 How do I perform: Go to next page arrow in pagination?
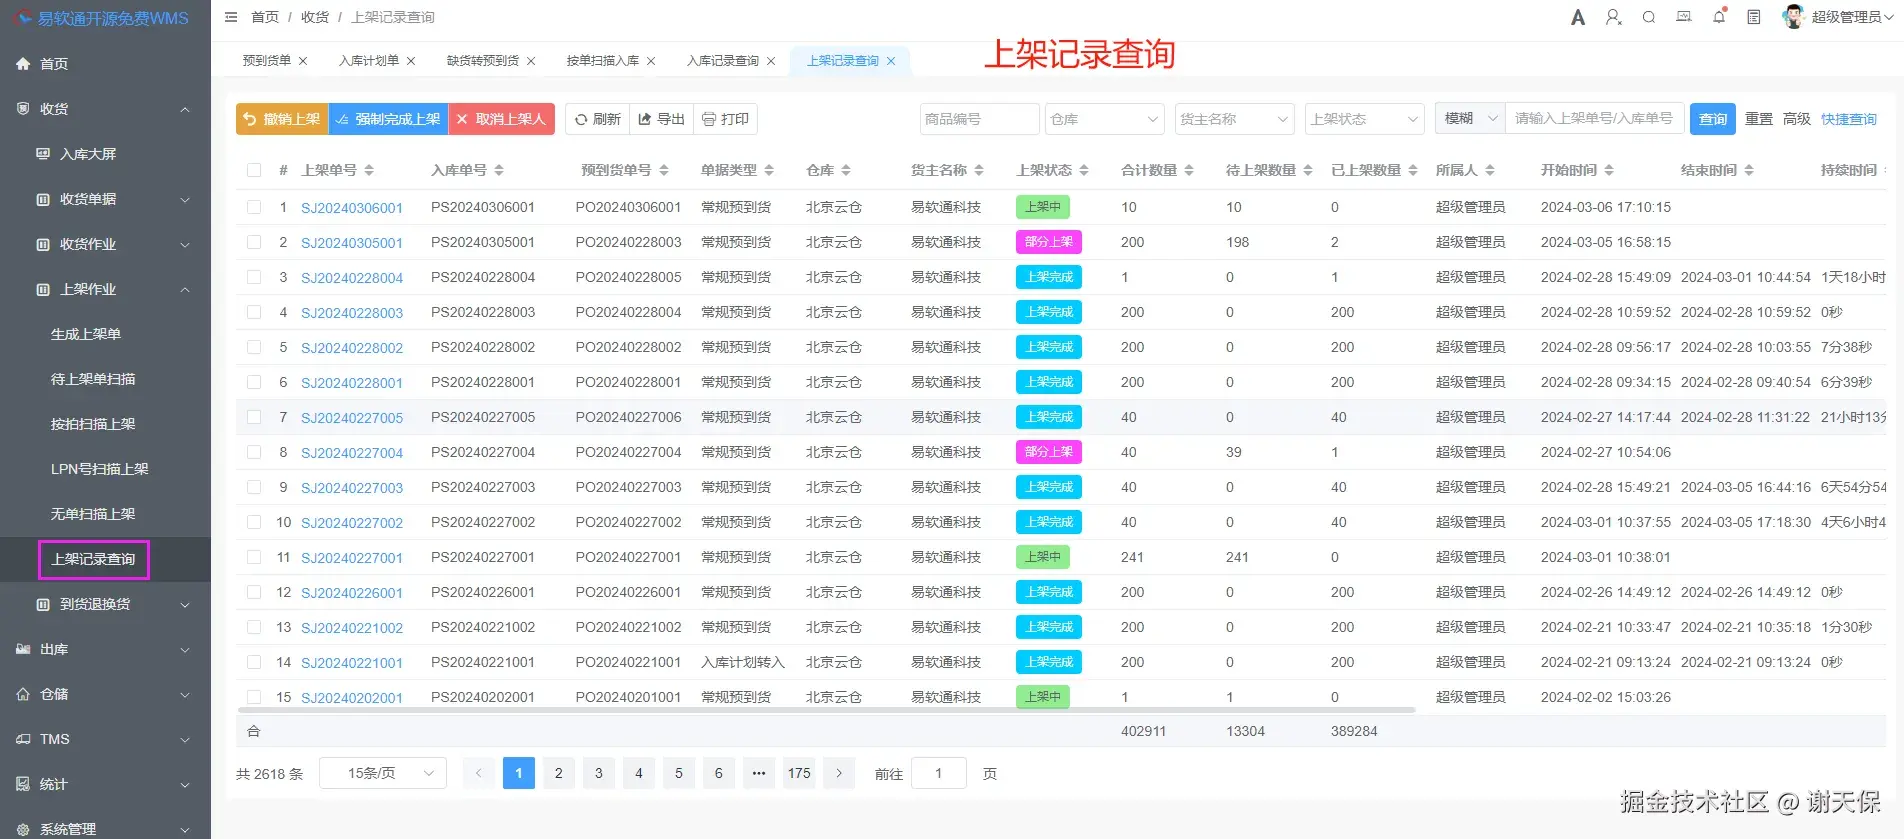[x=839, y=773]
